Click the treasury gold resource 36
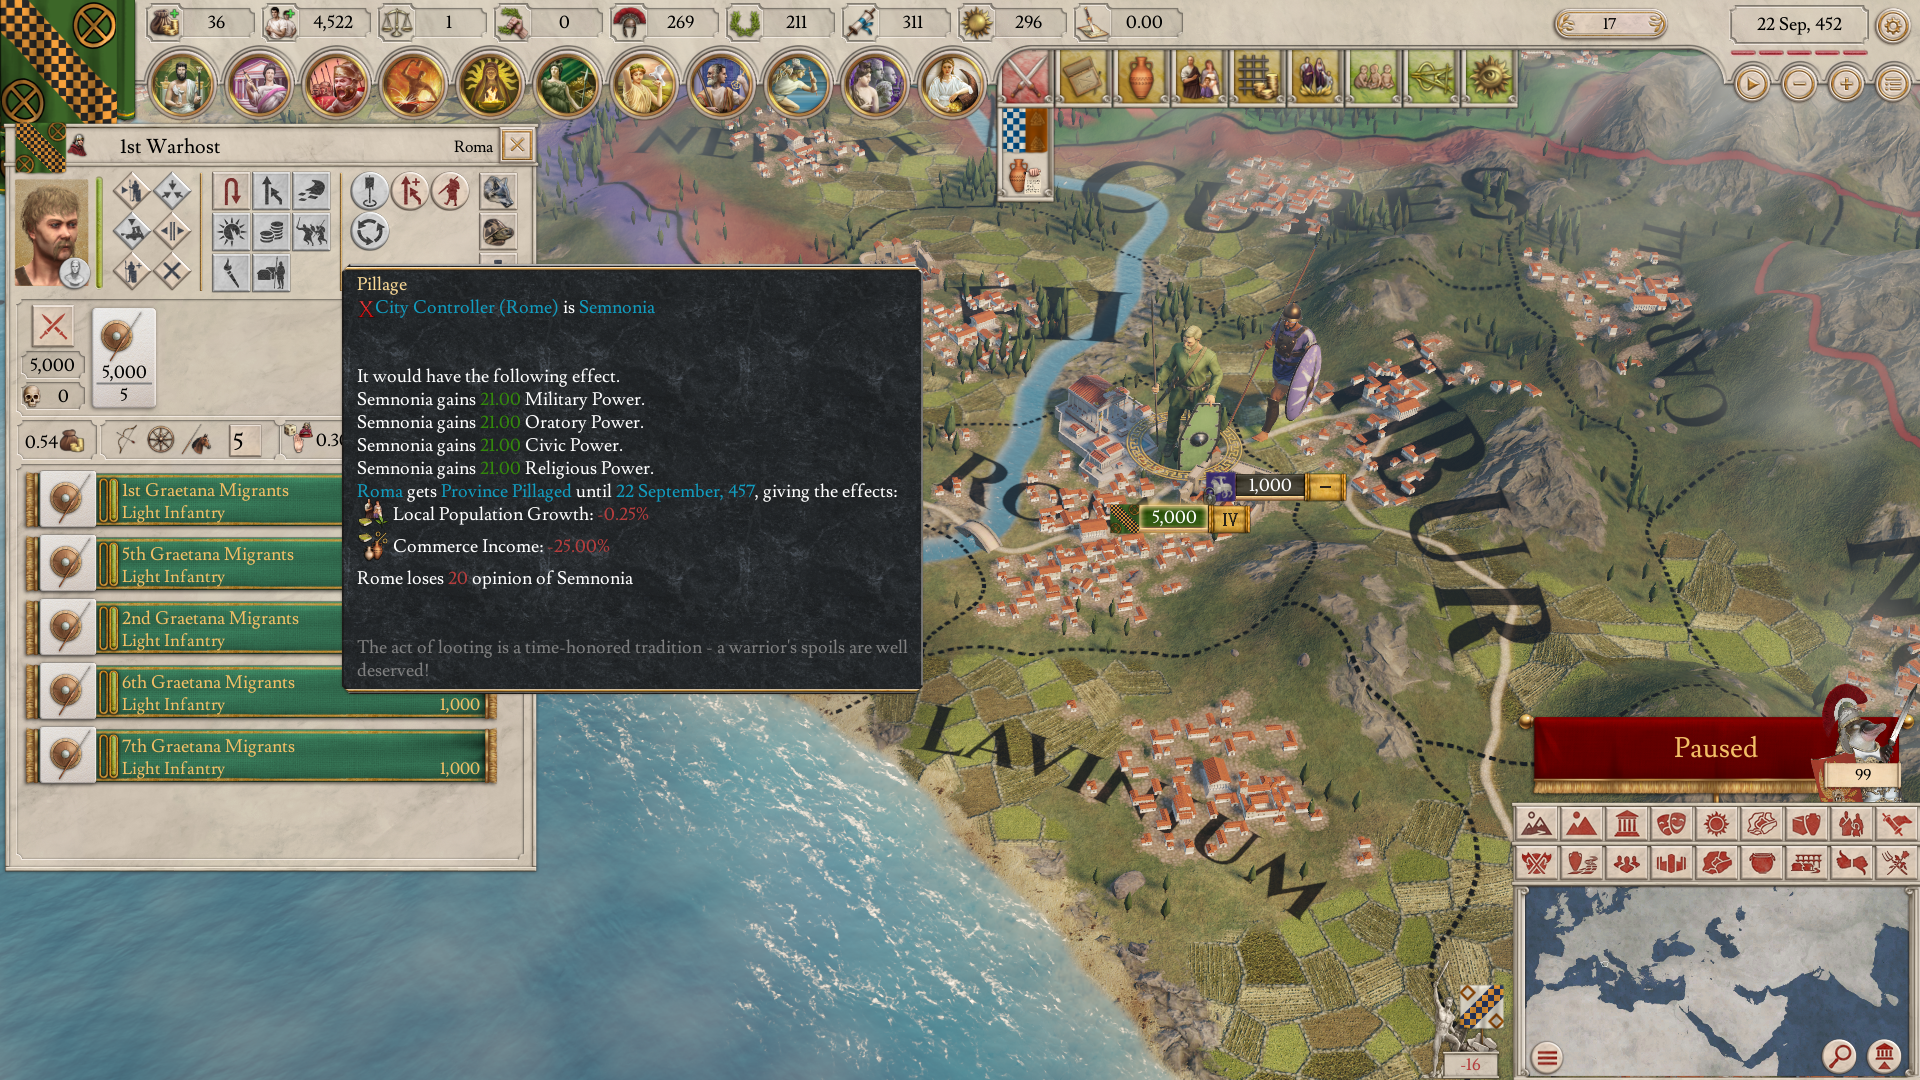 pyautogui.click(x=201, y=23)
